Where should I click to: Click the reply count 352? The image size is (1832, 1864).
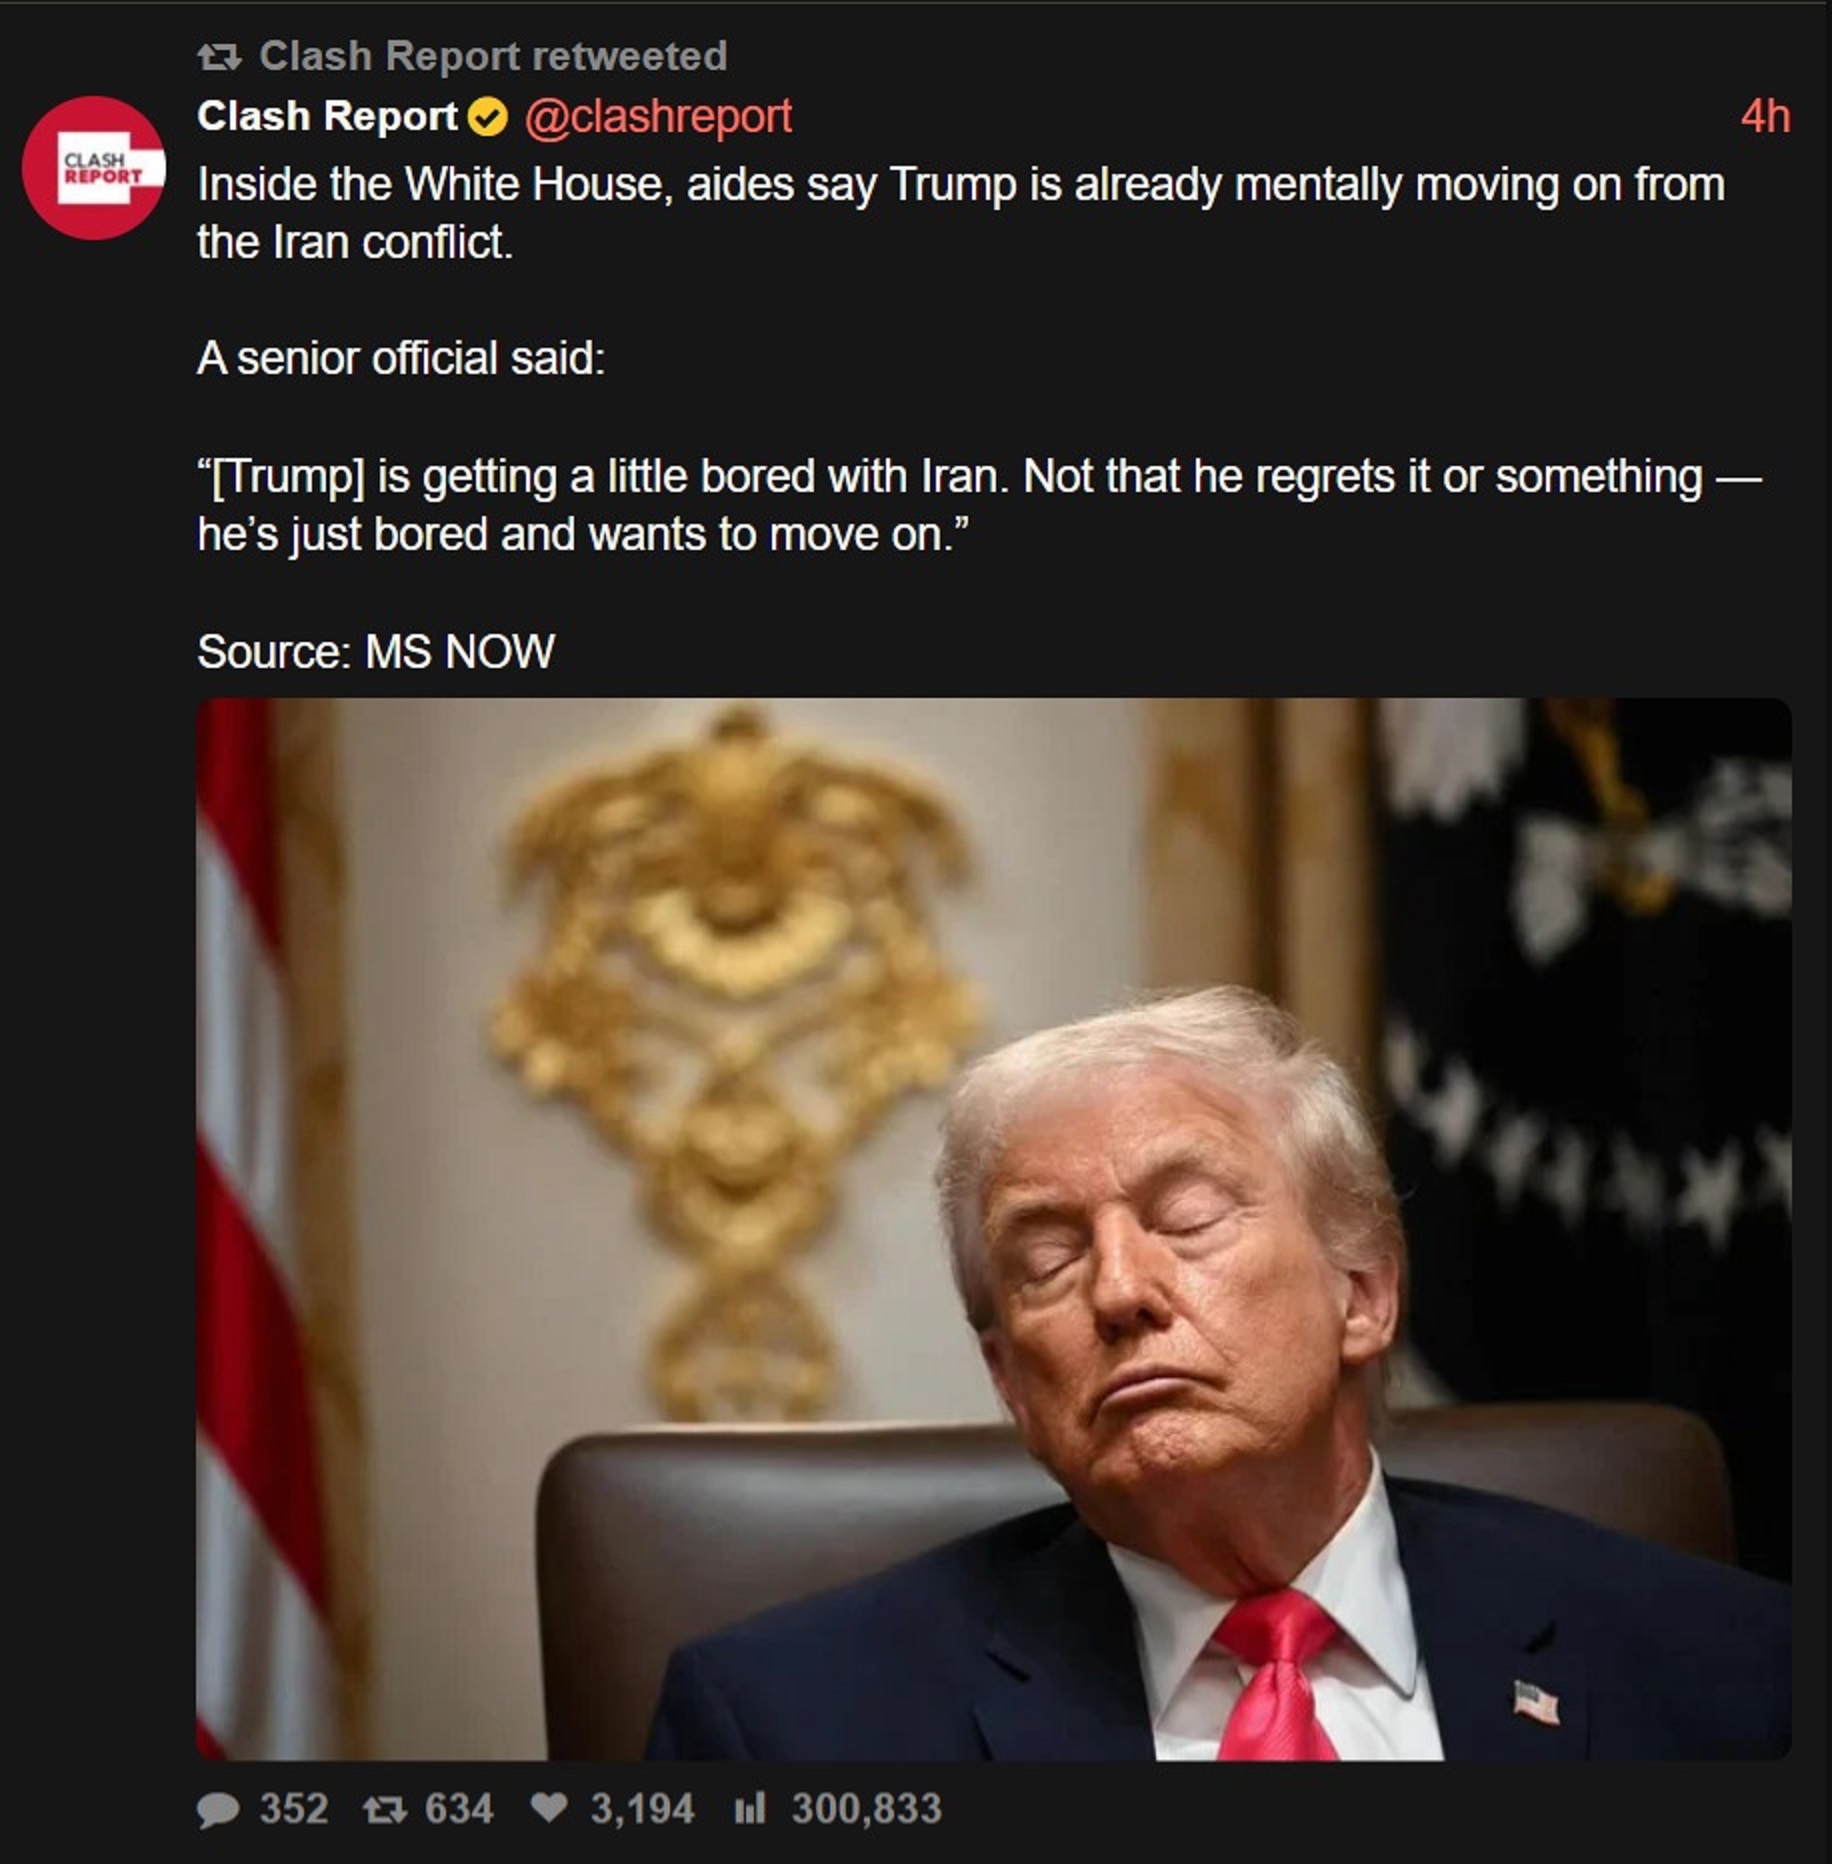click(294, 1809)
